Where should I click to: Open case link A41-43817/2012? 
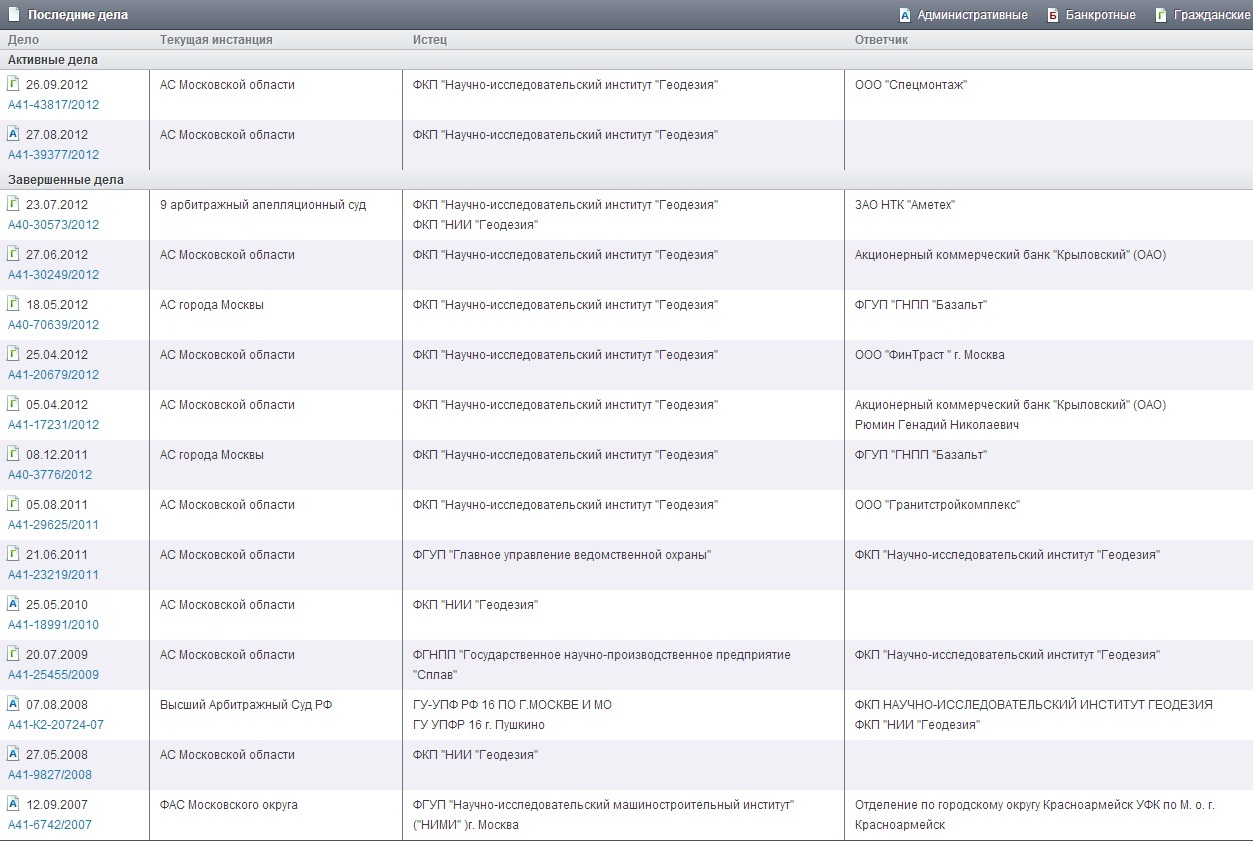click(54, 105)
